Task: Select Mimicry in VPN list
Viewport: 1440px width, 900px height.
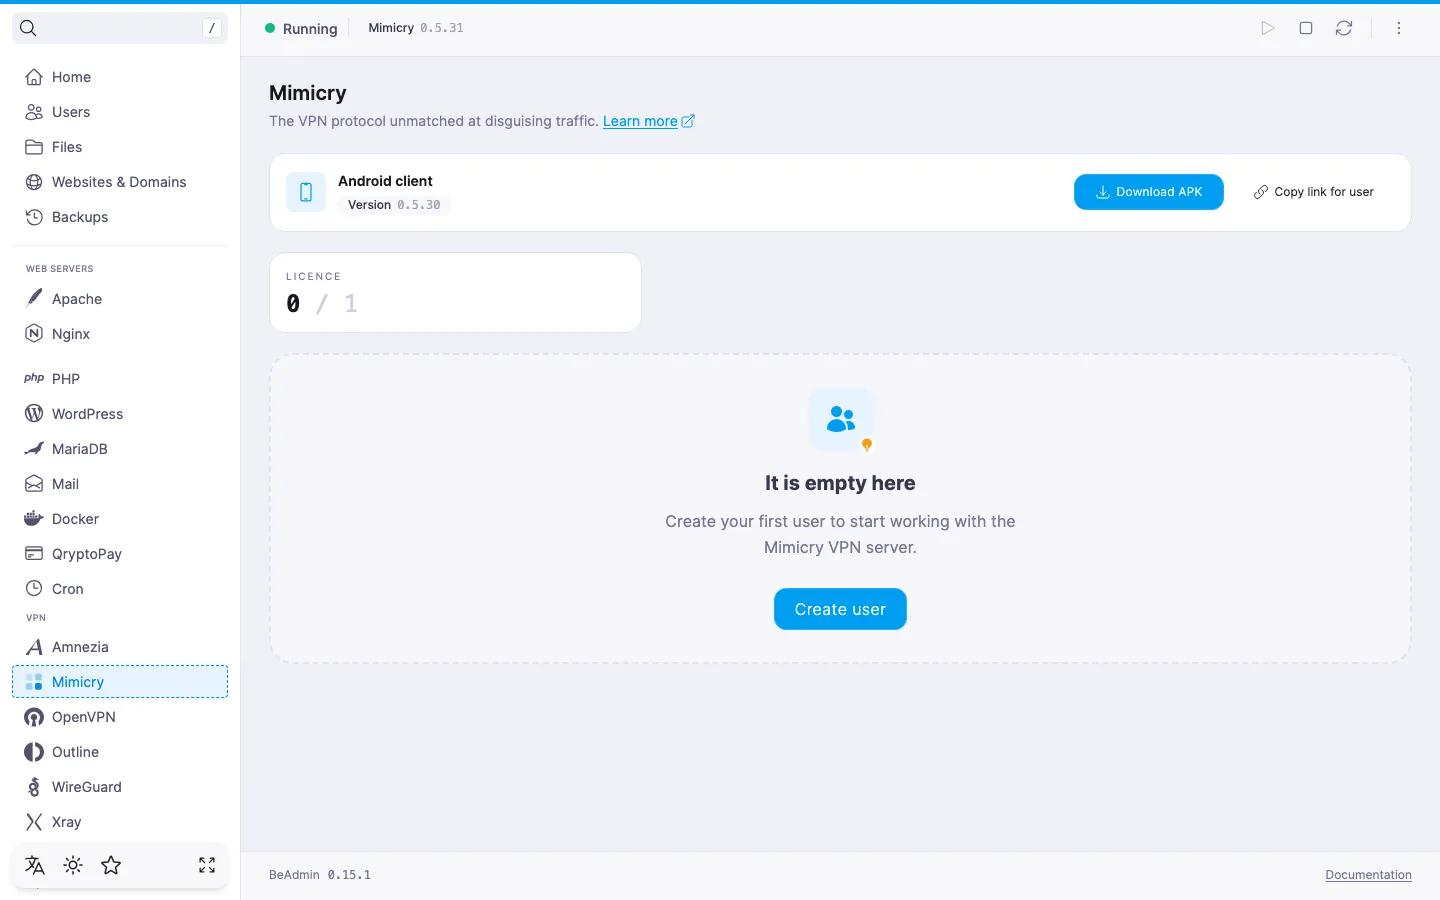Action: pyautogui.click(x=120, y=682)
